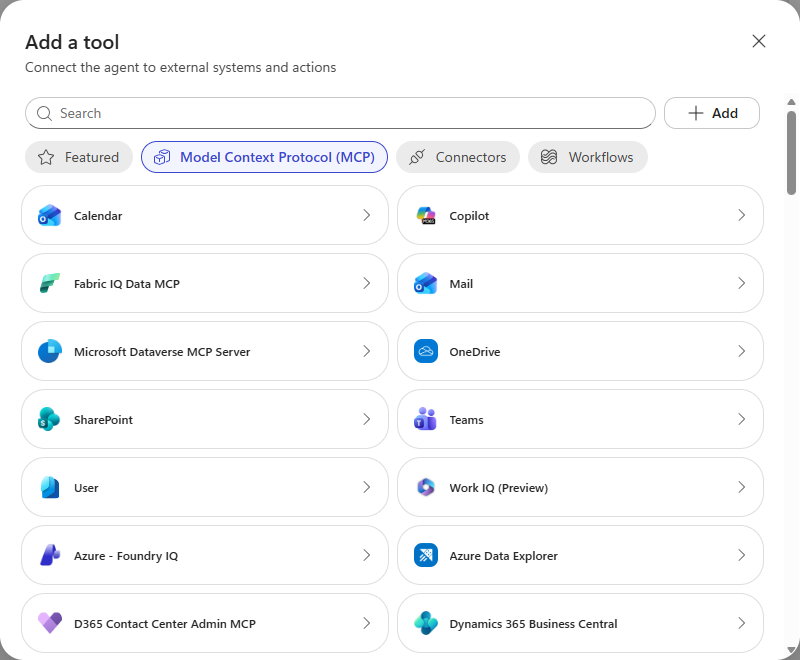Open the SharePoint row chevron
800x660 pixels.
click(366, 419)
